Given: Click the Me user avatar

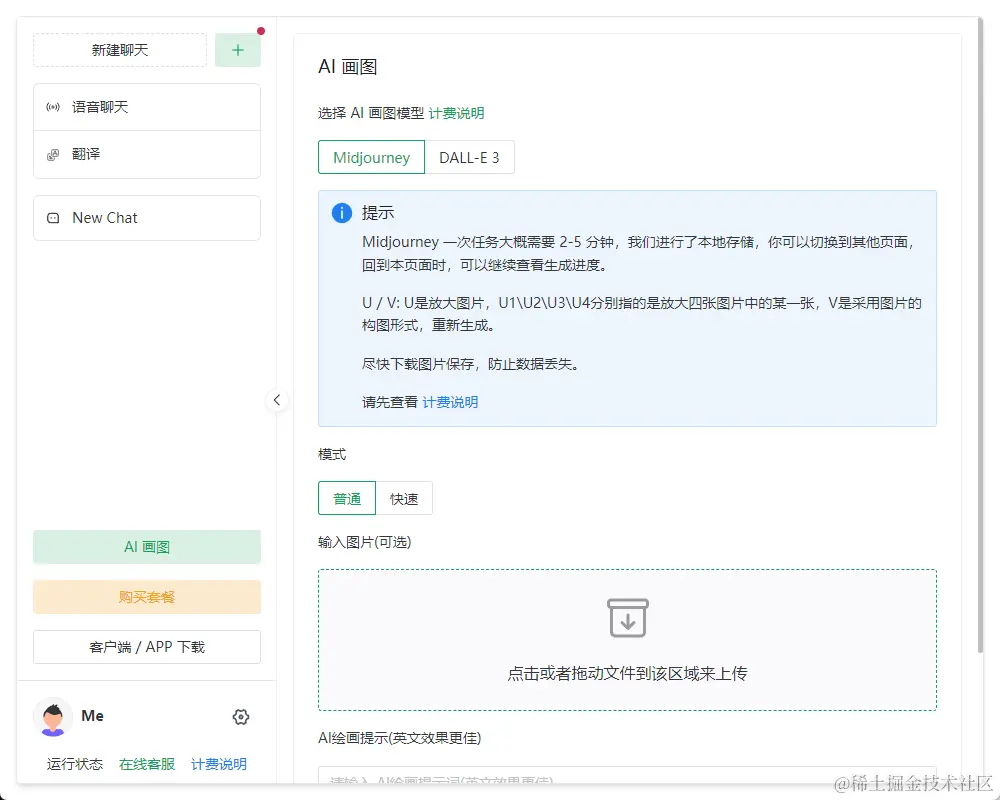Looking at the screenshot, I should tap(53, 716).
